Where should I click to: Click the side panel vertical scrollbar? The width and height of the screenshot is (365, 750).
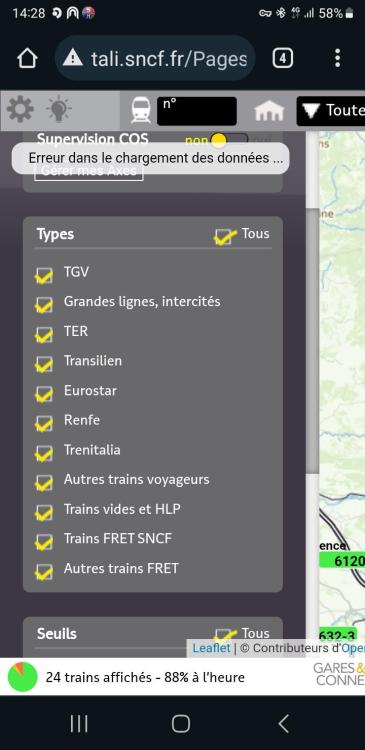pyautogui.click(x=312, y=341)
